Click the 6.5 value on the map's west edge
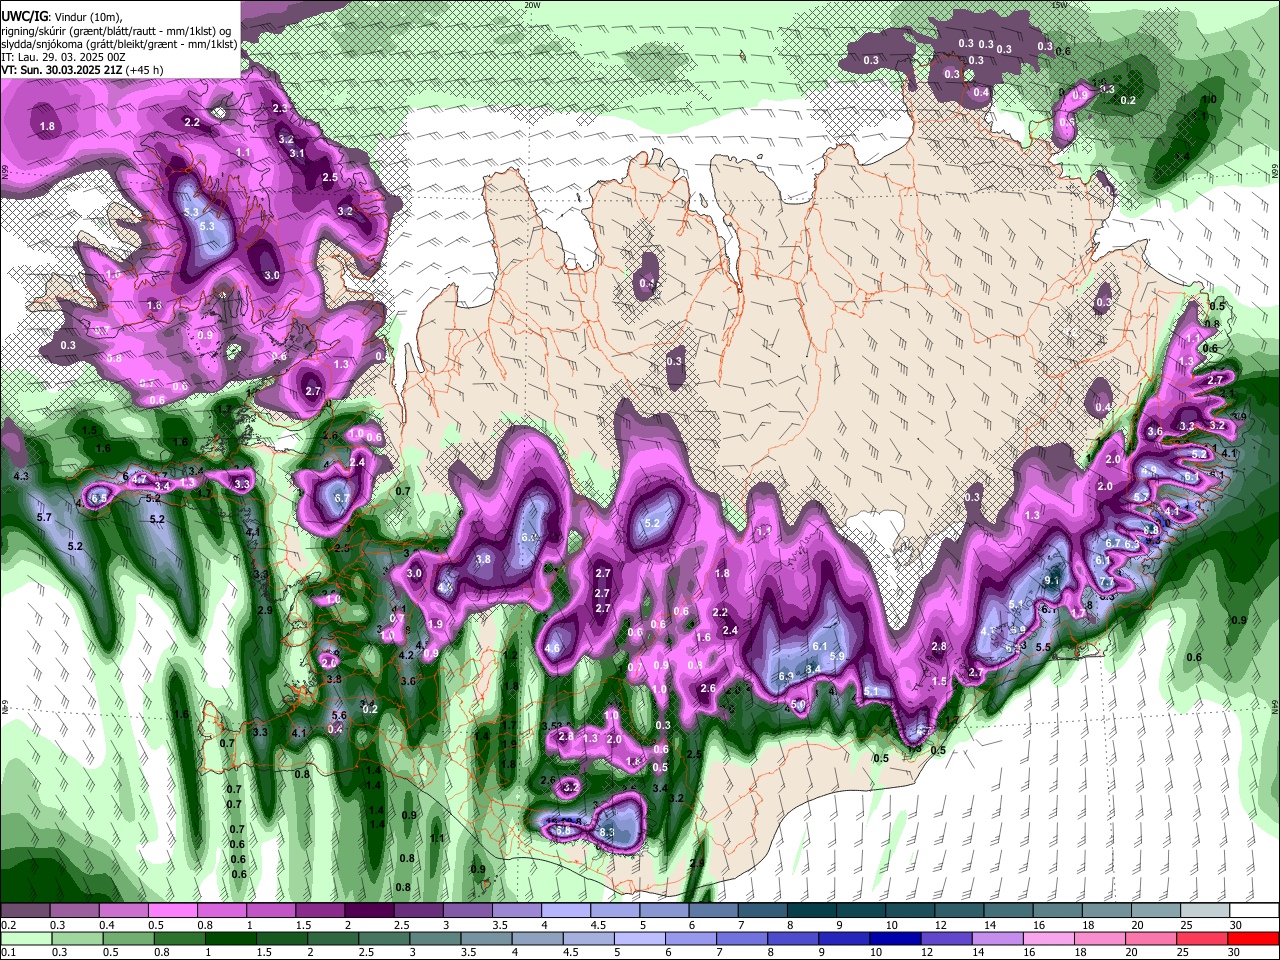This screenshot has height=960, width=1280. coord(99,497)
